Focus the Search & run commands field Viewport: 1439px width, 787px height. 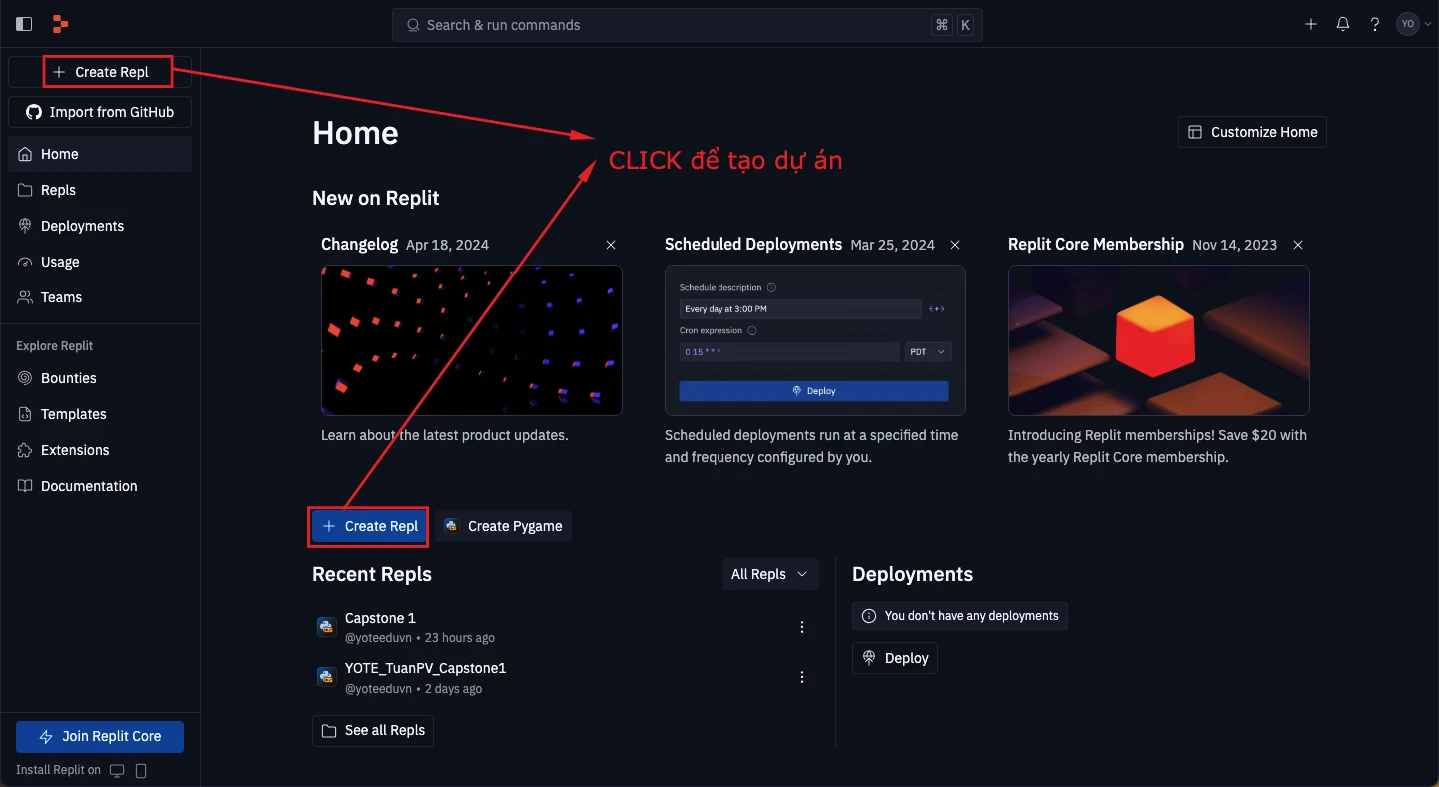point(687,25)
